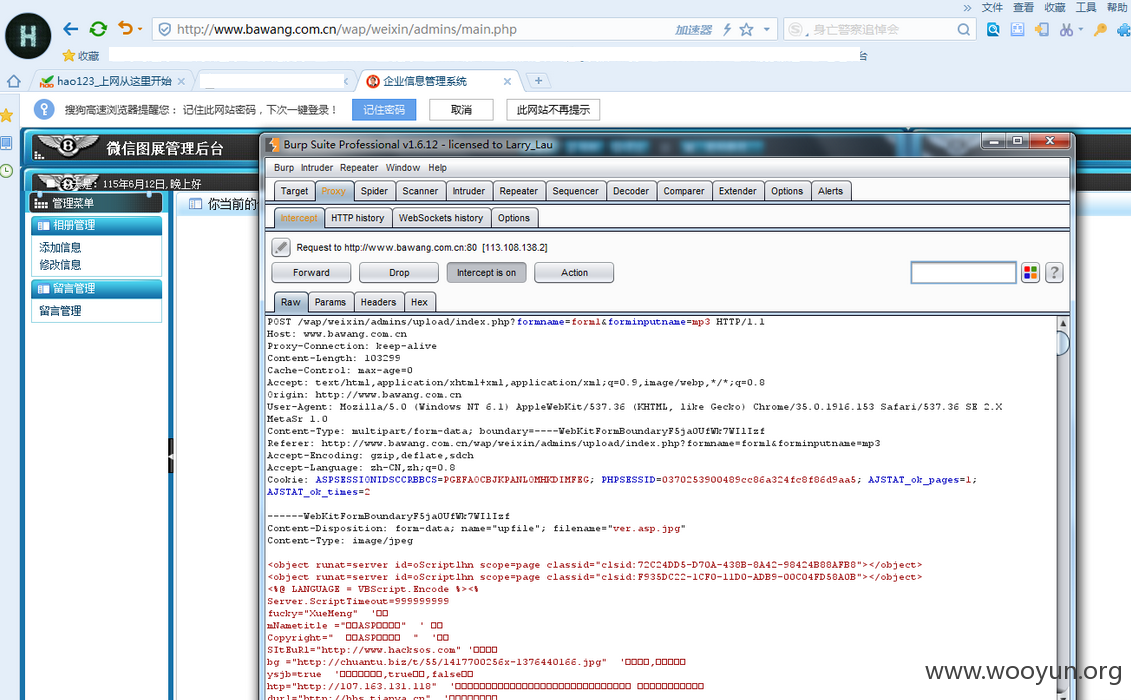Collapse the 相册管理 section header

point(97,225)
